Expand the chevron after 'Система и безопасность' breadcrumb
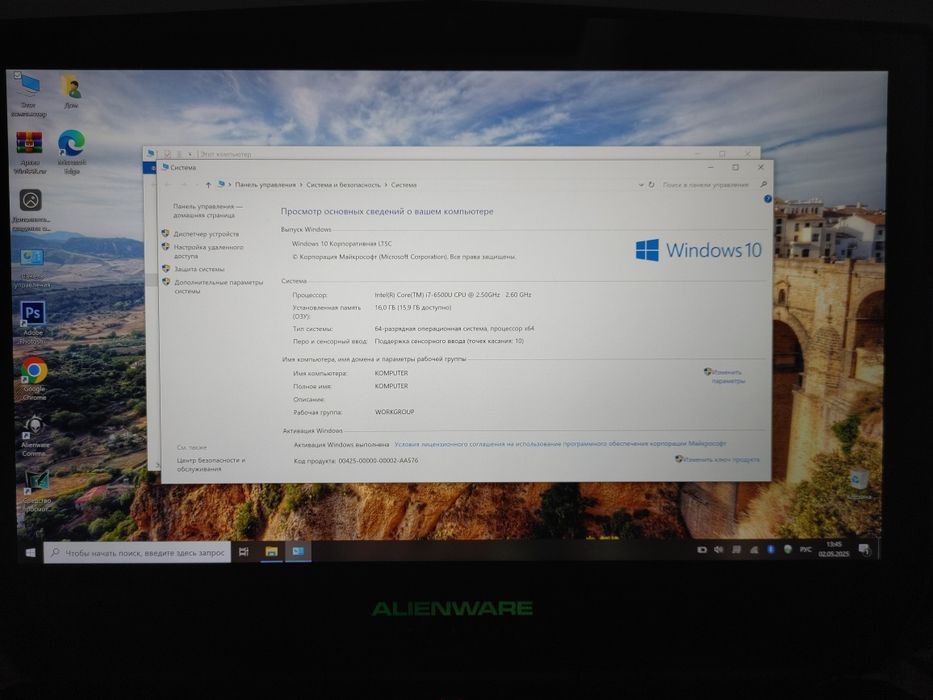Image resolution: width=933 pixels, height=700 pixels. (386, 185)
